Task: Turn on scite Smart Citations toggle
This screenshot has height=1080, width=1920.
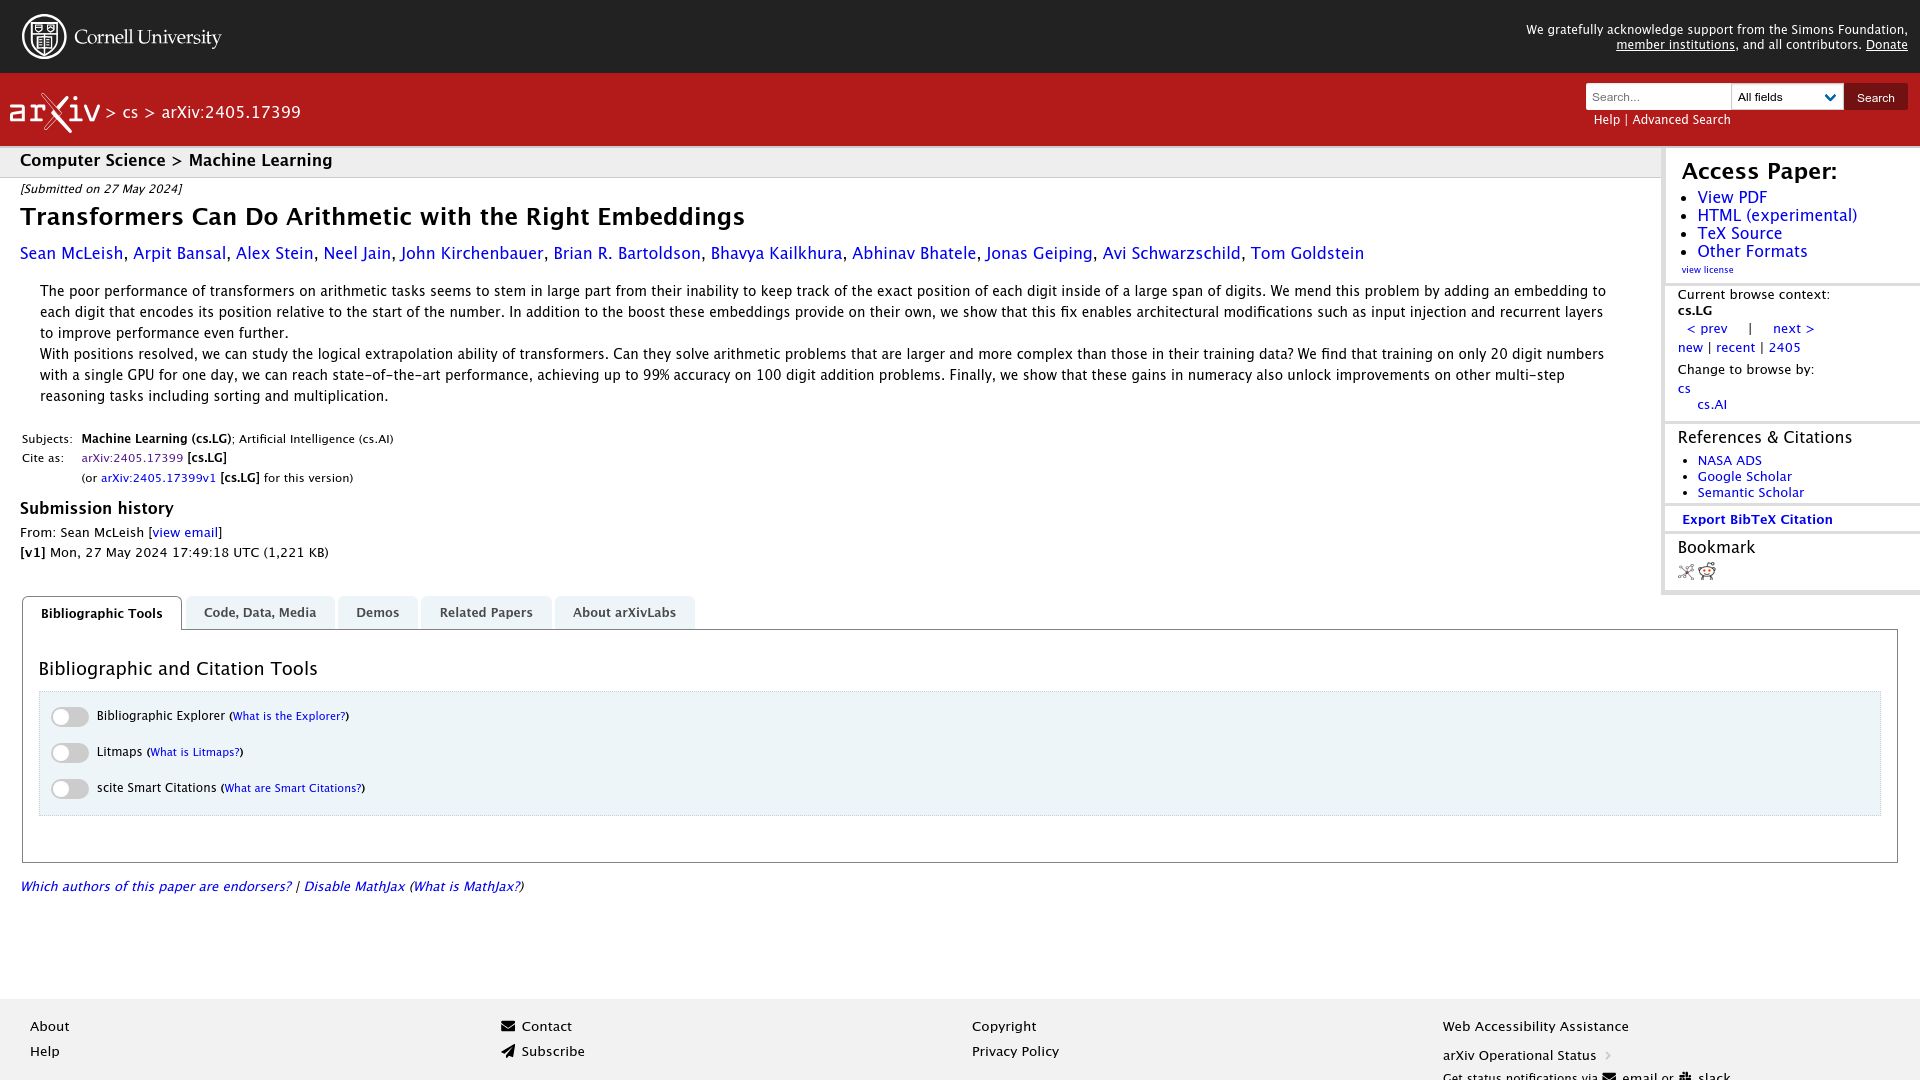Action: (x=70, y=789)
